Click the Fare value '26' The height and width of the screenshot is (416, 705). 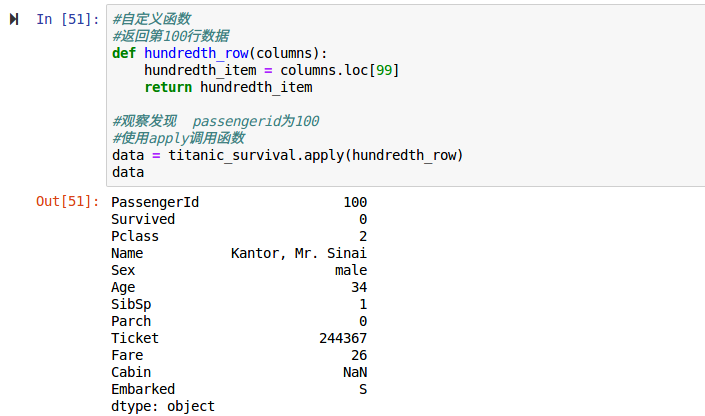[x=359, y=355]
